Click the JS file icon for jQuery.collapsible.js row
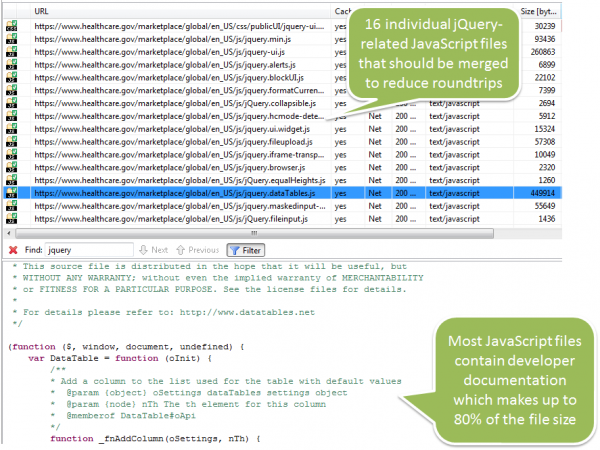The height and width of the screenshot is (450, 600). tap(11, 103)
